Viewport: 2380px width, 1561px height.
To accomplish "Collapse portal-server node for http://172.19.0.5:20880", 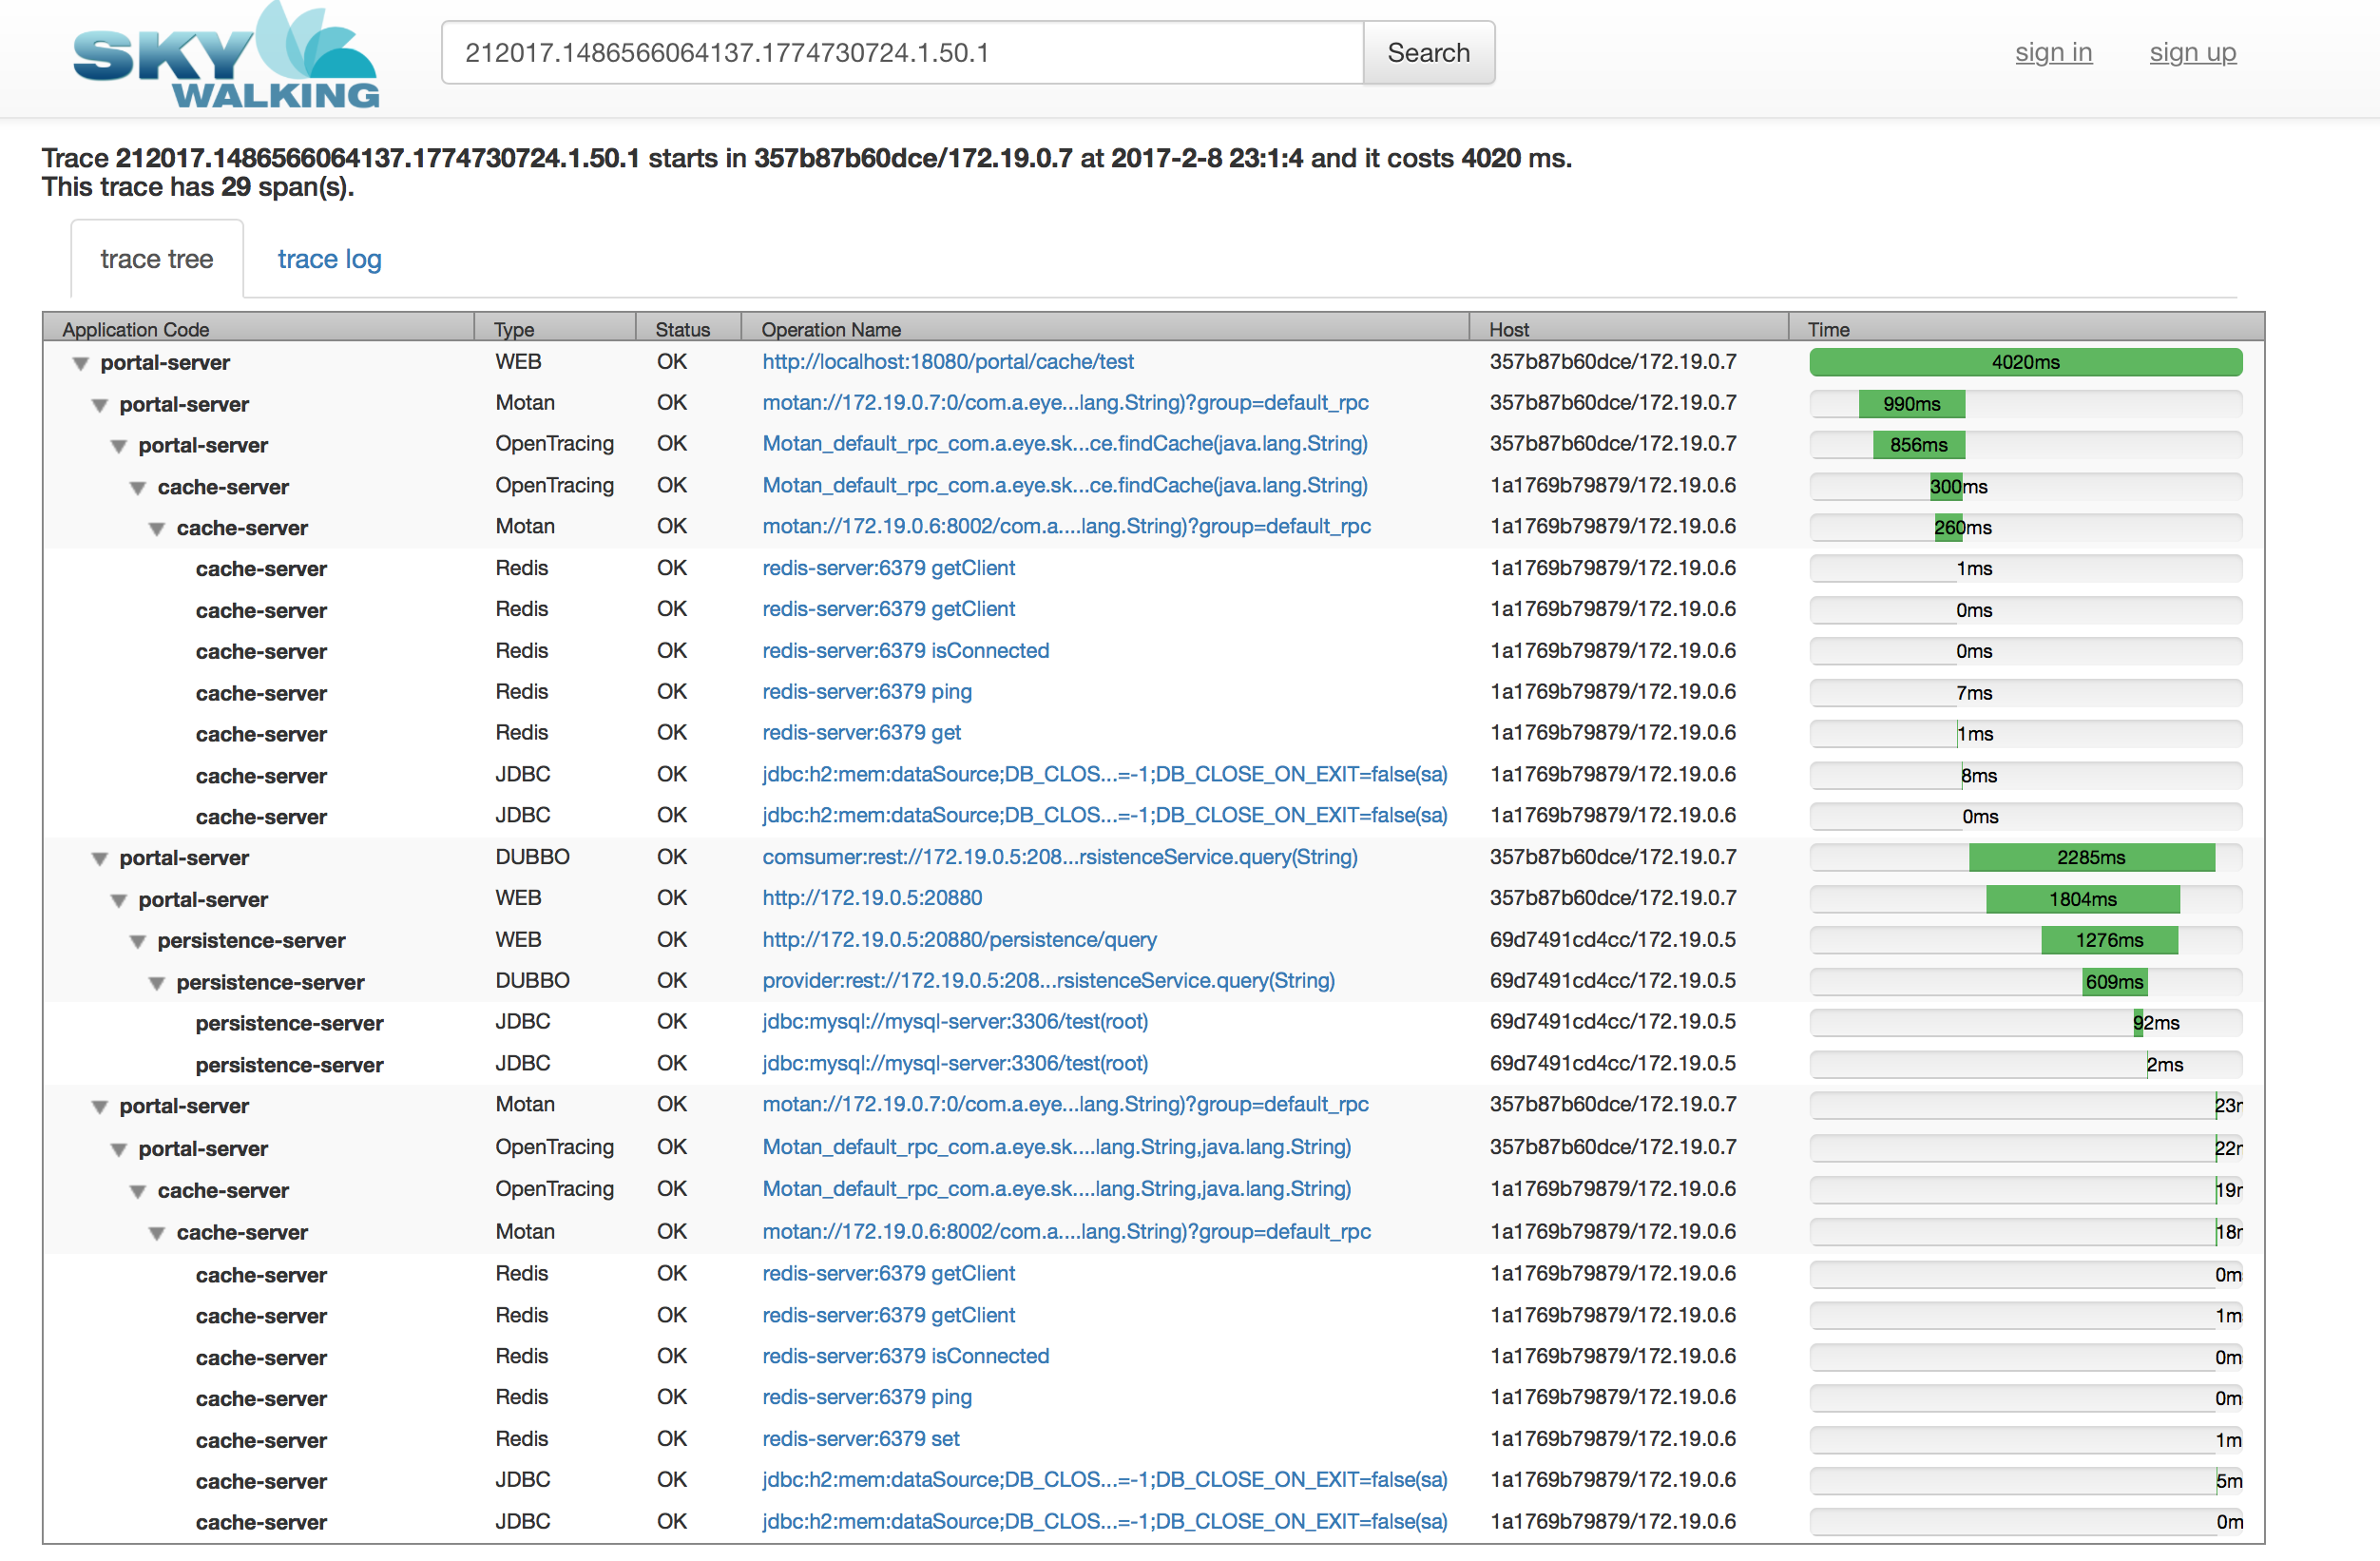I will pos(119,900).
